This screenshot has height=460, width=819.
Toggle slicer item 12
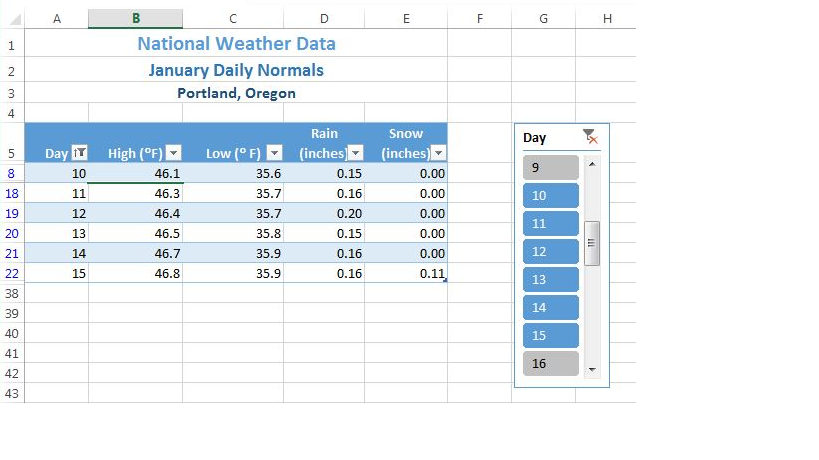pyautogui.click(x=551, y=251)
